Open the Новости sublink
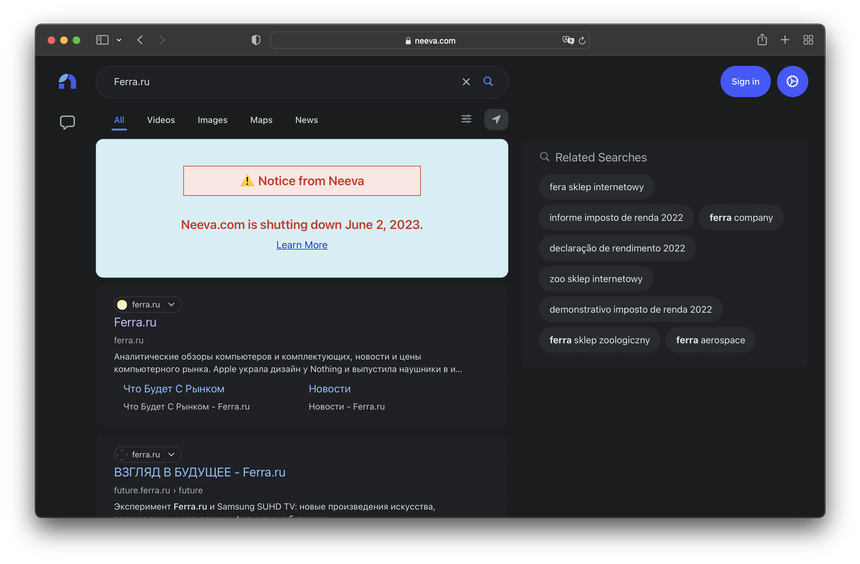Image resolution: width=860 pixels, height=564 pixels. (x=330, y=388)
